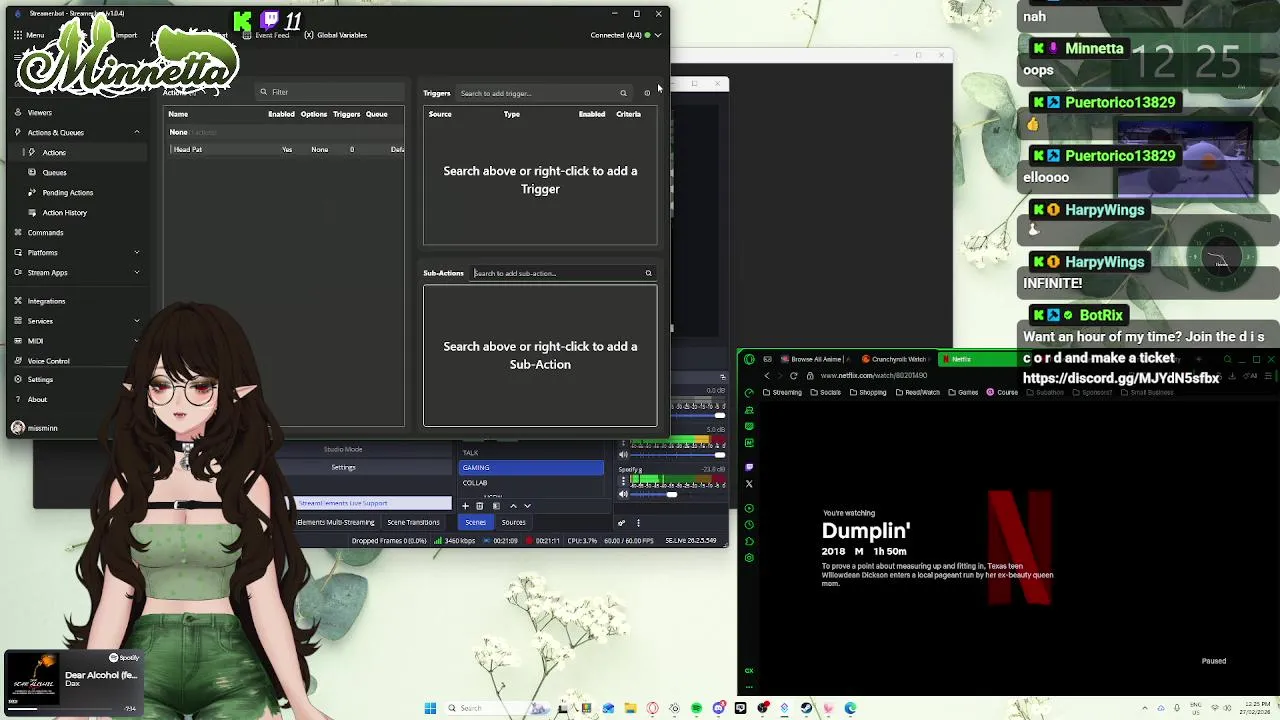Screen dimensions: 1280x720
Task: Open Event Feed in top bar
Action: pos(266,35)
